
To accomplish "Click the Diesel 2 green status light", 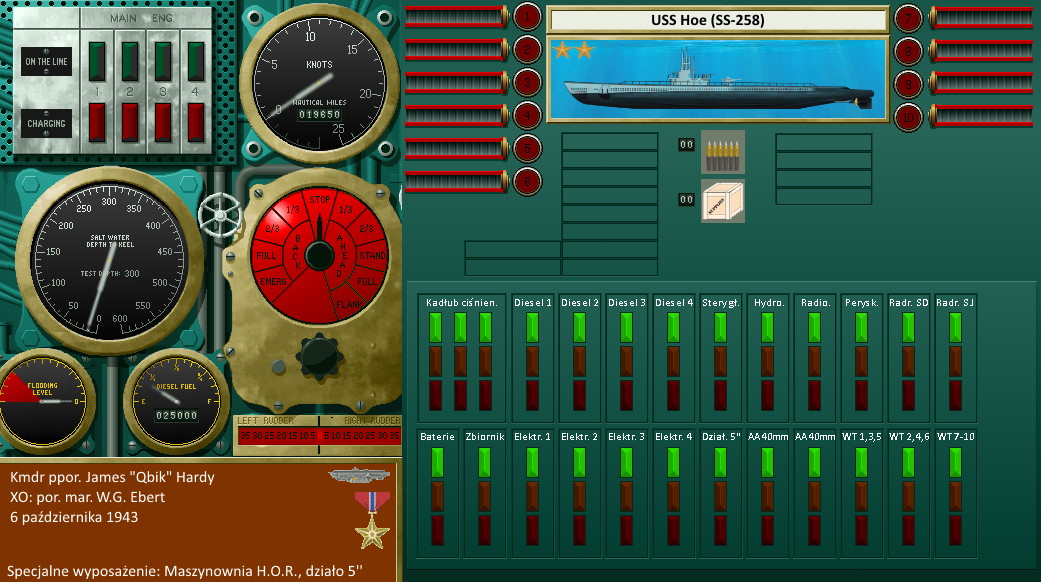I will pyautogui.click(x=580, y=327).
